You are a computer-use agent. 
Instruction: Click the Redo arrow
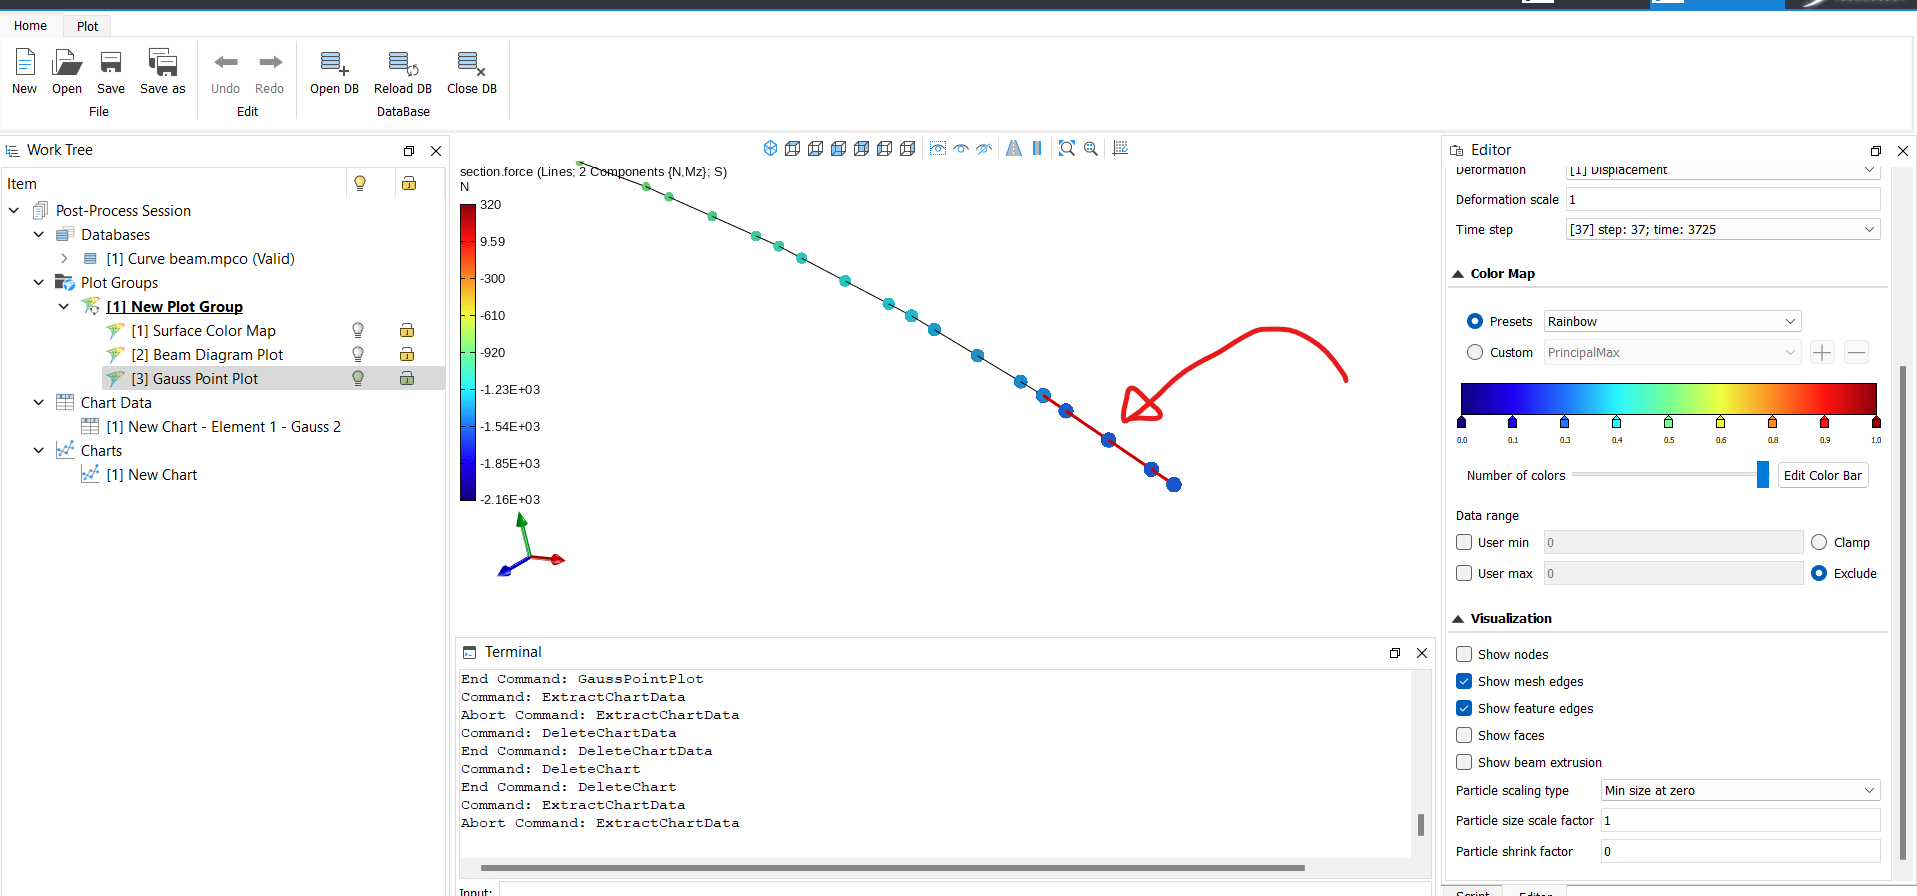point(270,62)
